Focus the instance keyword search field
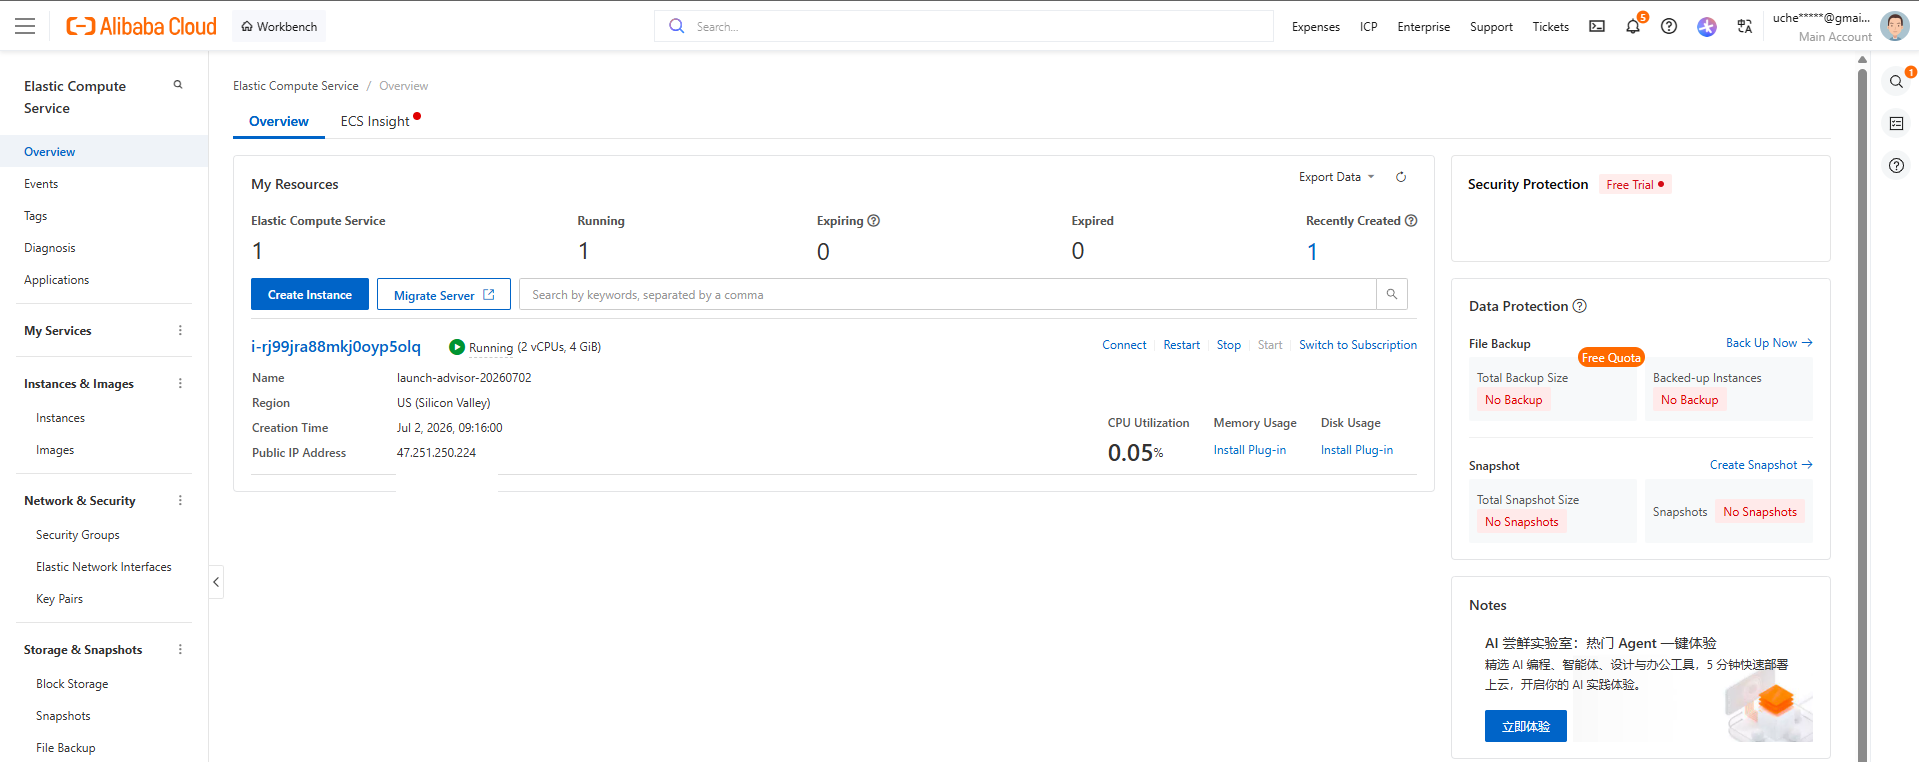The height and width of the screenshot is (762, 1919). (948, 294)
